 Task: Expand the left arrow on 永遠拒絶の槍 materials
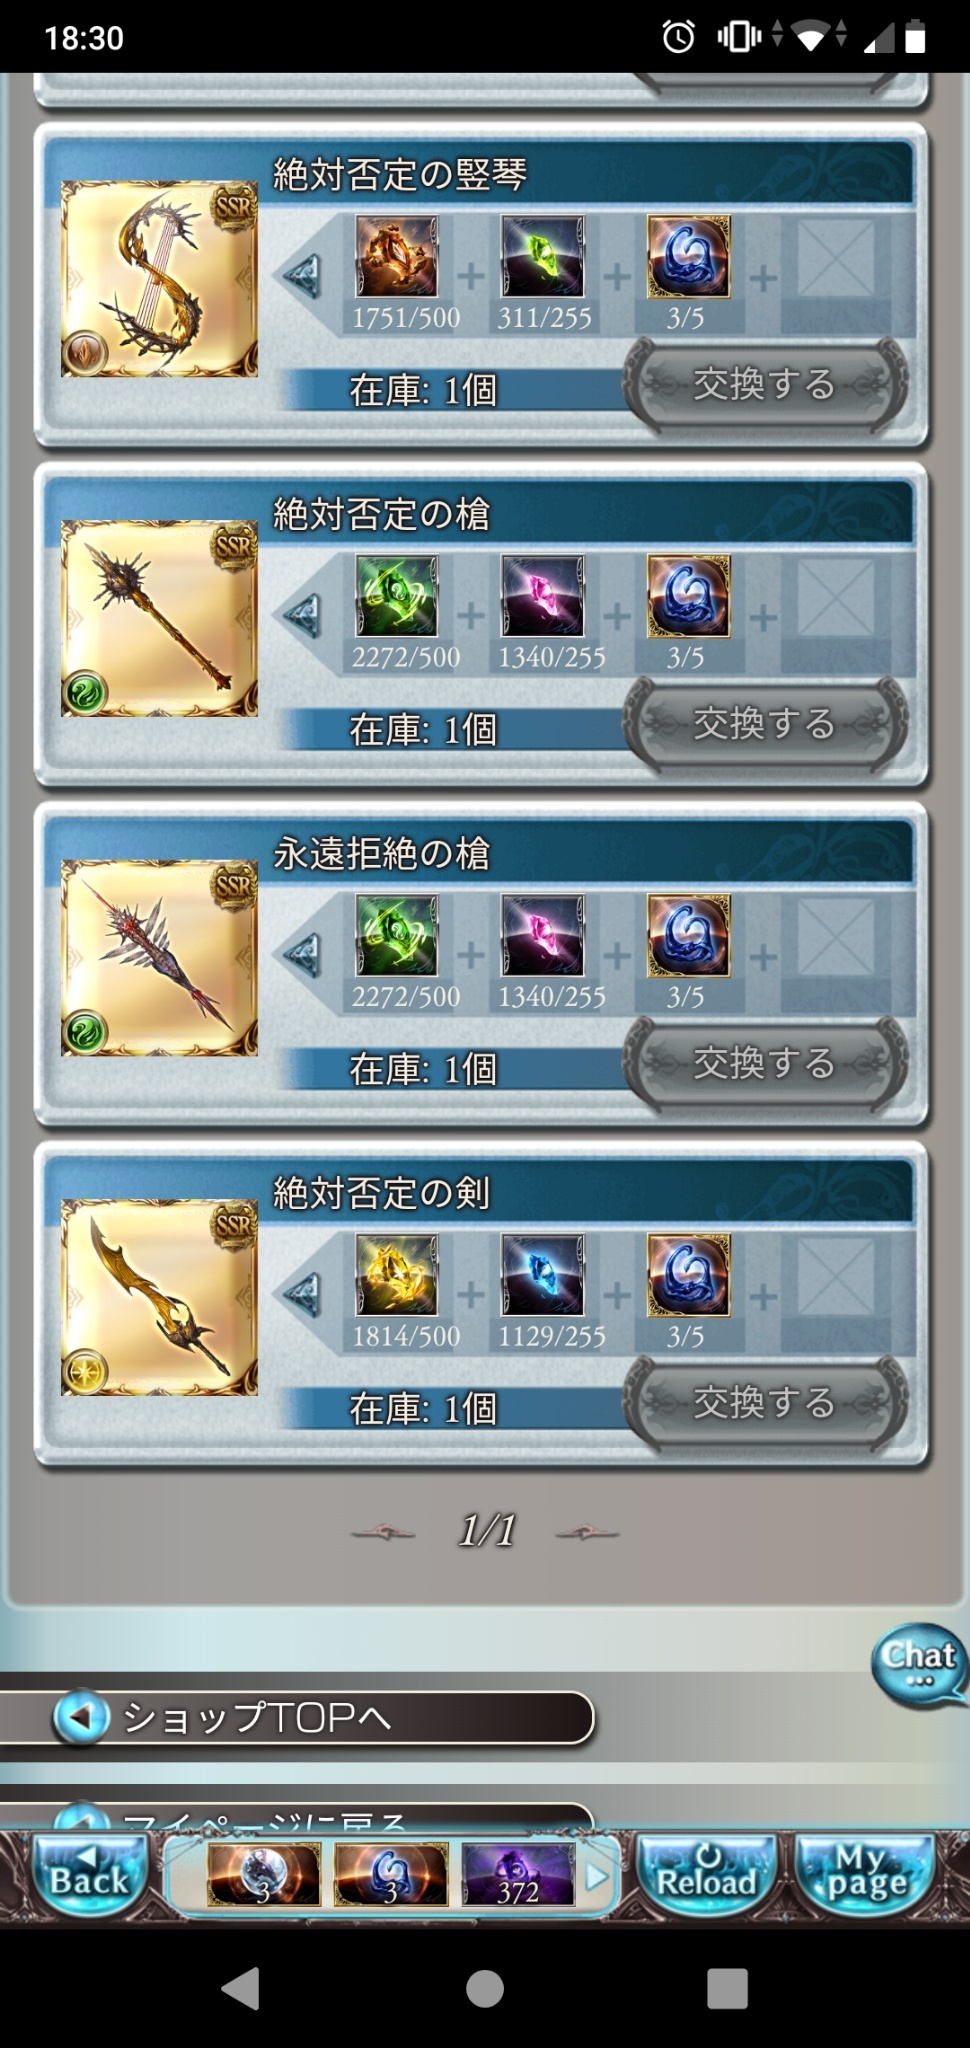tap(302, 953)
